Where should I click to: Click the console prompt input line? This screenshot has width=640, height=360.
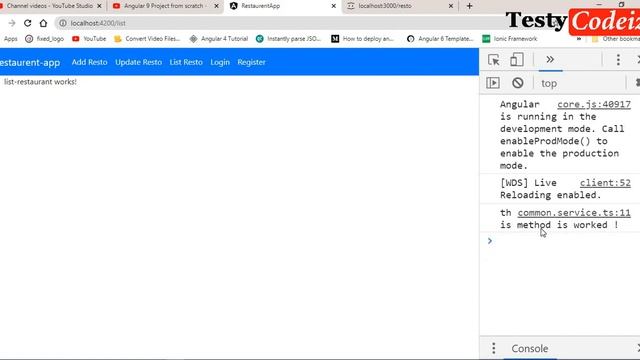pyautogui.click(x=565, y=241)
